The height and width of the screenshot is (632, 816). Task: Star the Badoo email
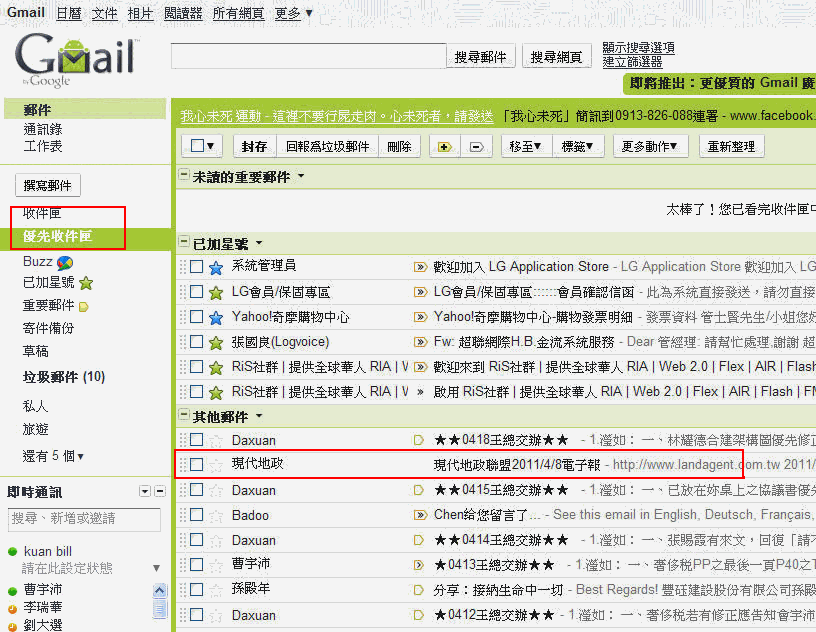point(216,515)
